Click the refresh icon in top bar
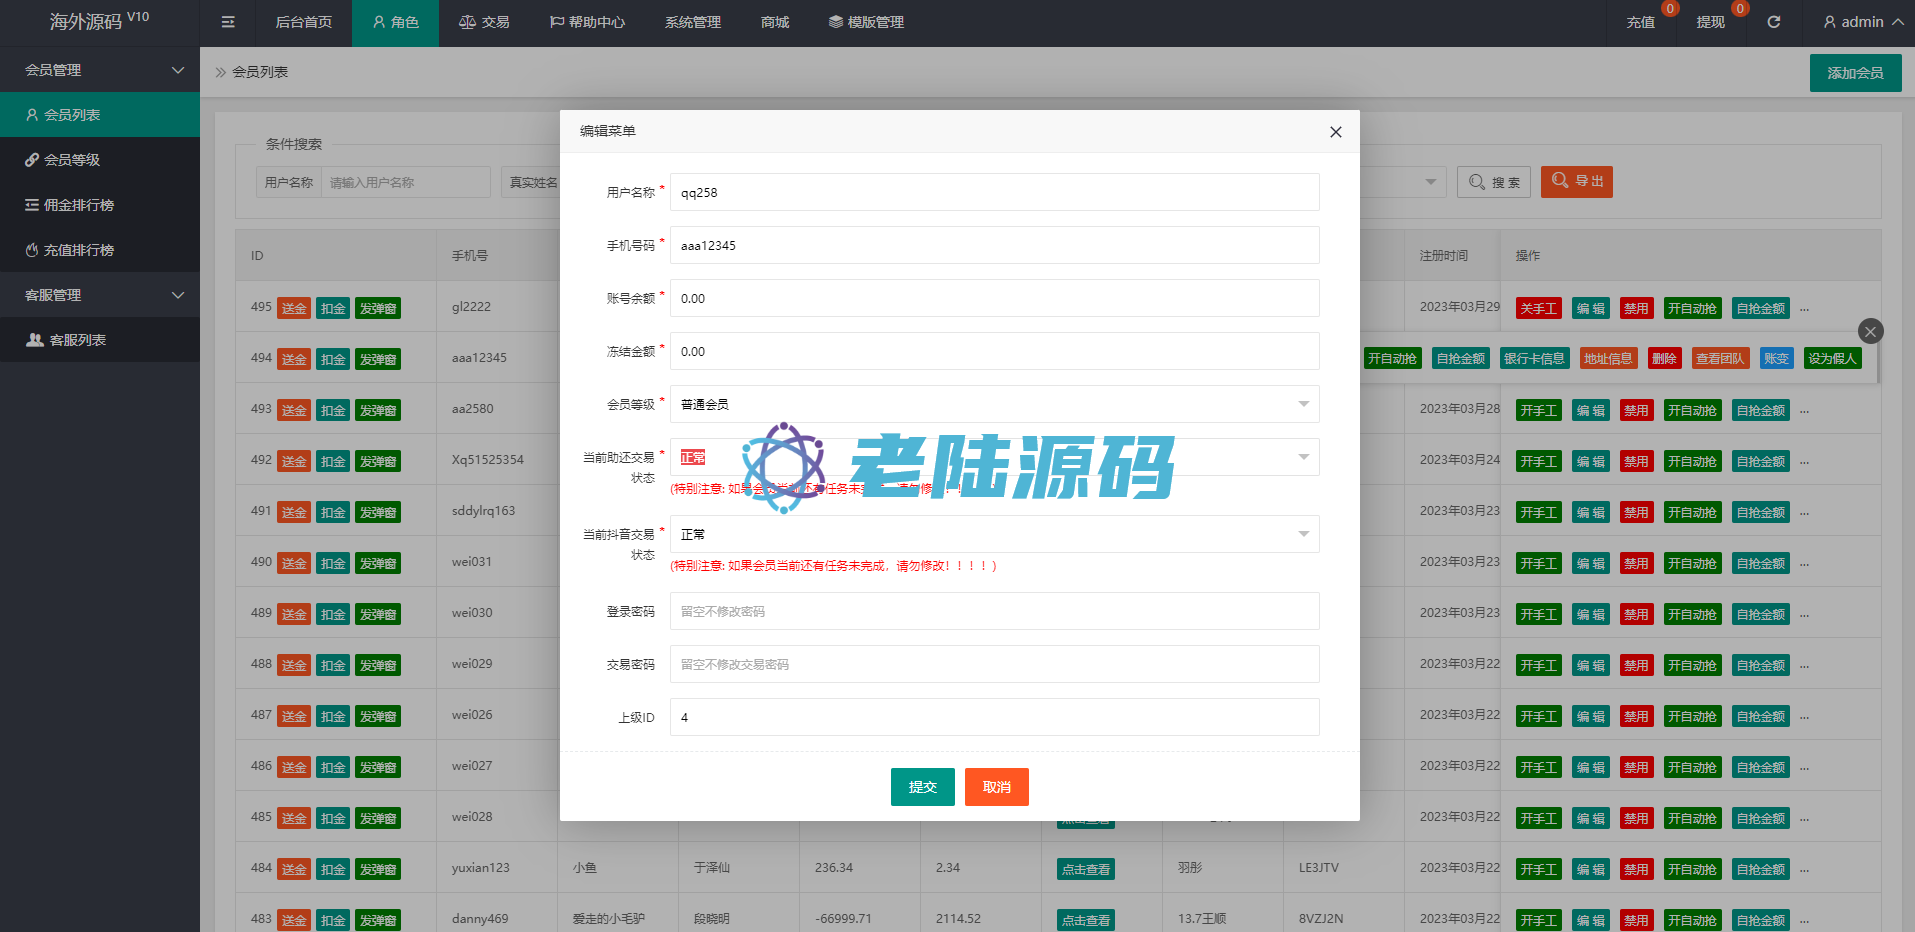 [x=1774, y=22]
